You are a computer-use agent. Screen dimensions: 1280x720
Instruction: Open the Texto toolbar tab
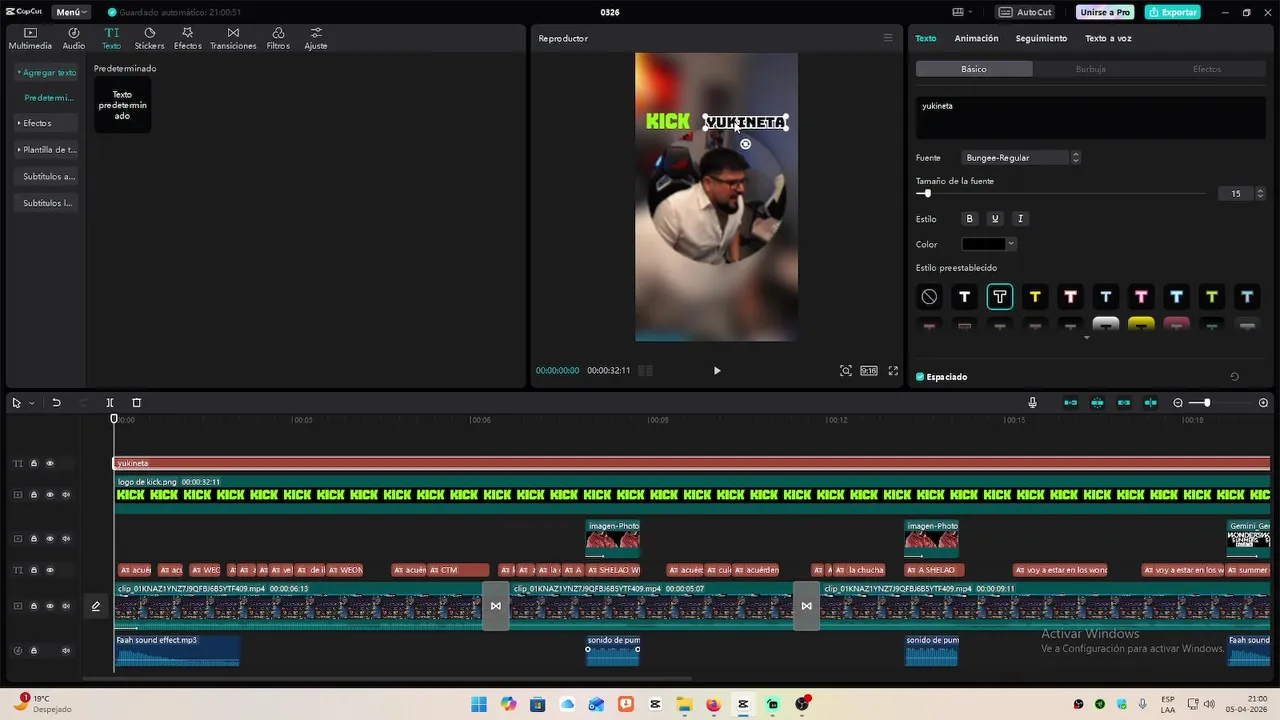click(x=111, y=38)
